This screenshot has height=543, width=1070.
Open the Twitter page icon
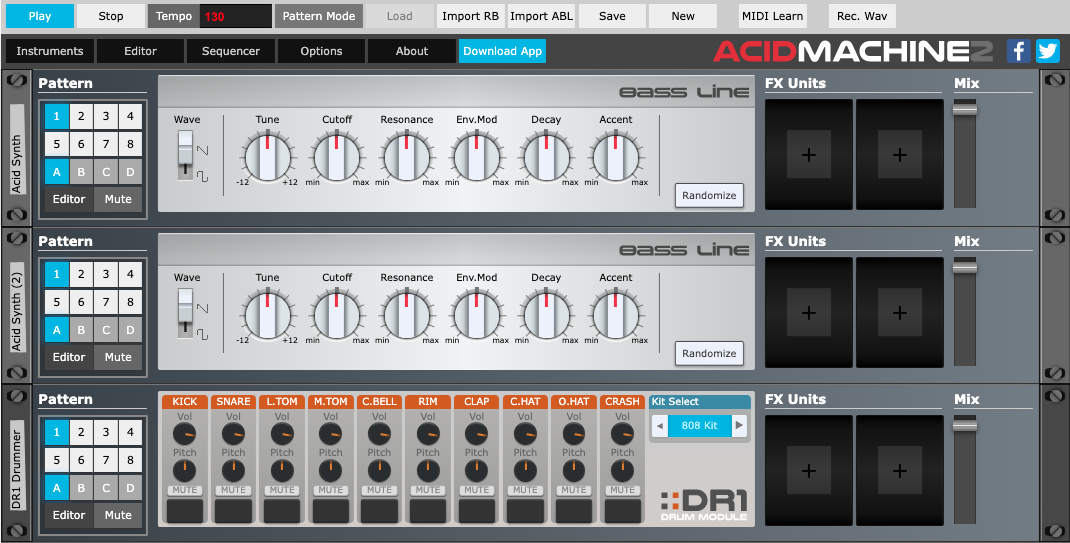point(1047,51)
